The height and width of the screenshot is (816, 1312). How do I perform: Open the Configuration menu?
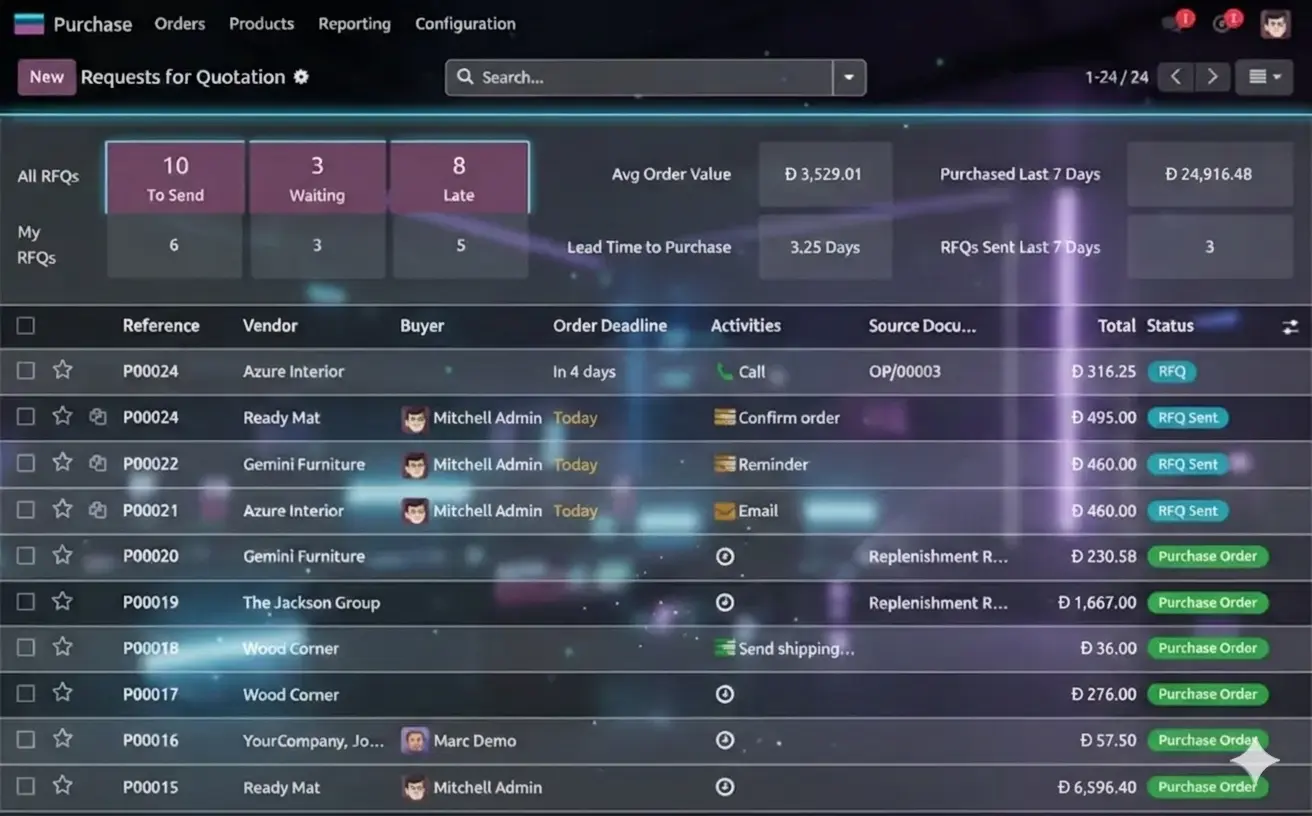(465, 24)
